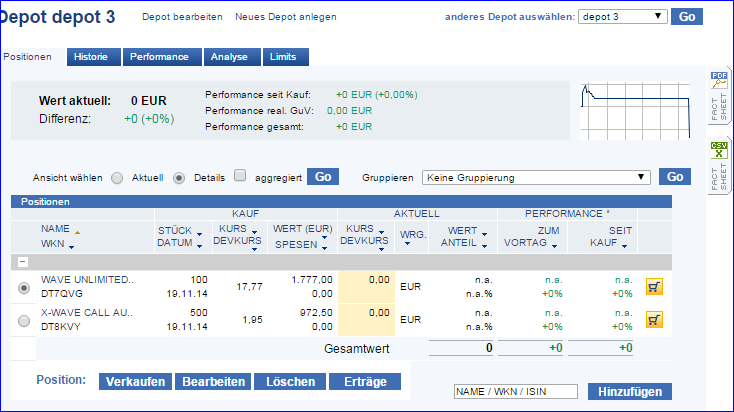734x412 pixels.
Task: Sort by SEIT KAUF arrow
Action: pos(624,246)
